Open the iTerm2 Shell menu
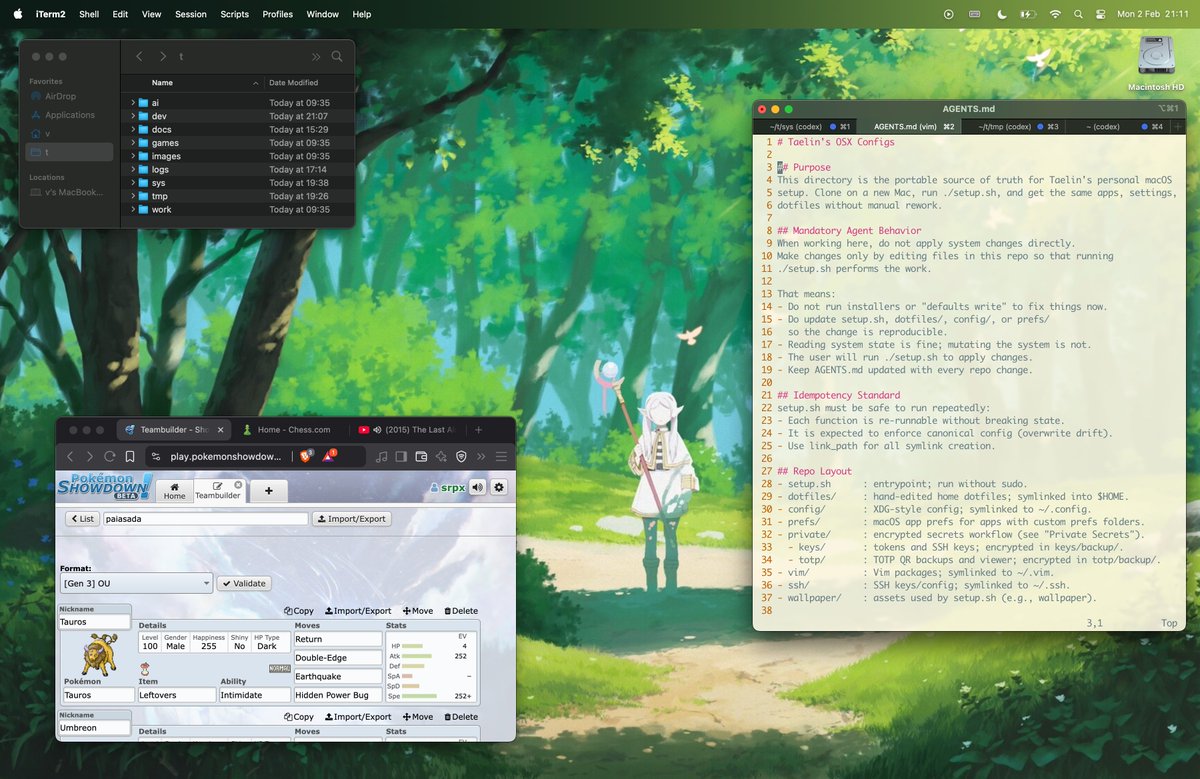The width and height of the screenshot is (1200, 779). pyautogui.click(x=89, y=14)
